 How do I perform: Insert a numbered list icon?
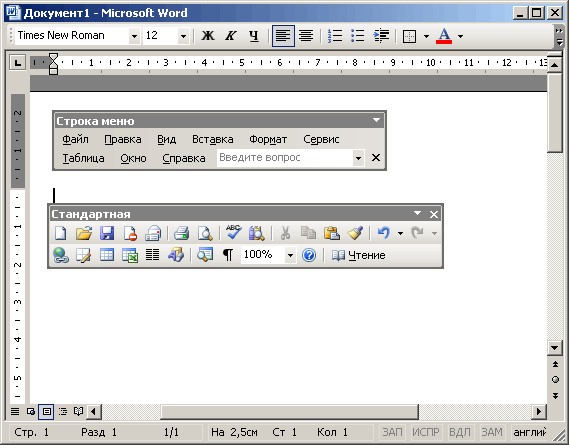coord(335,36)
